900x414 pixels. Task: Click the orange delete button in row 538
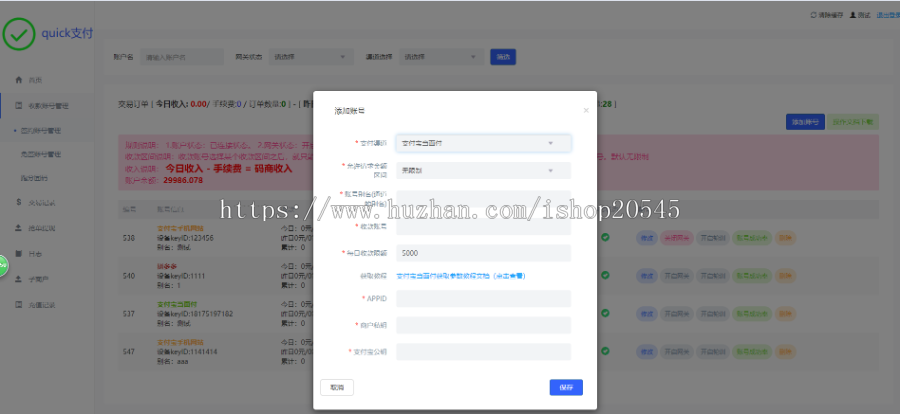point(785,238)
